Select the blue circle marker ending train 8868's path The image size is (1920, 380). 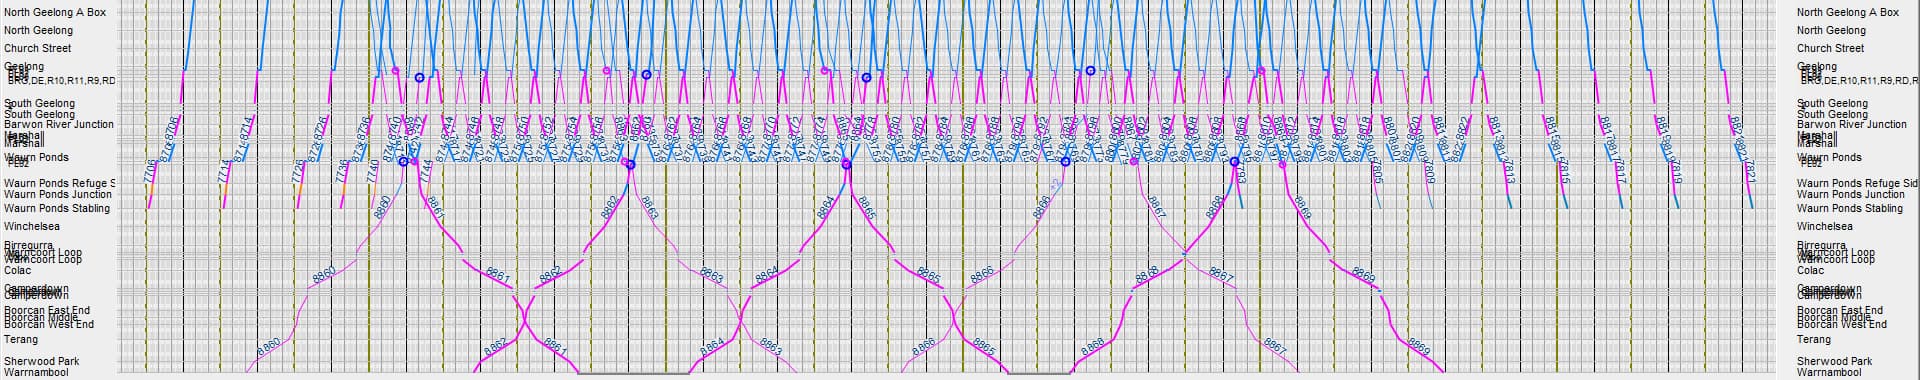click(x=1234, y=161)
